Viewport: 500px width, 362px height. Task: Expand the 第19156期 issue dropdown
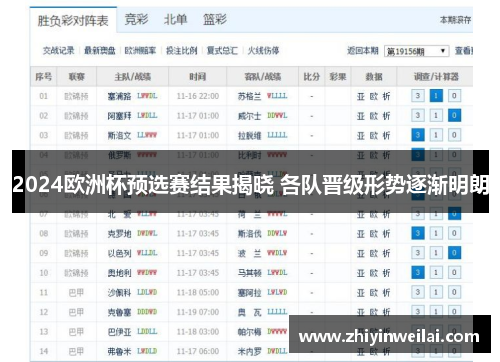416,51
